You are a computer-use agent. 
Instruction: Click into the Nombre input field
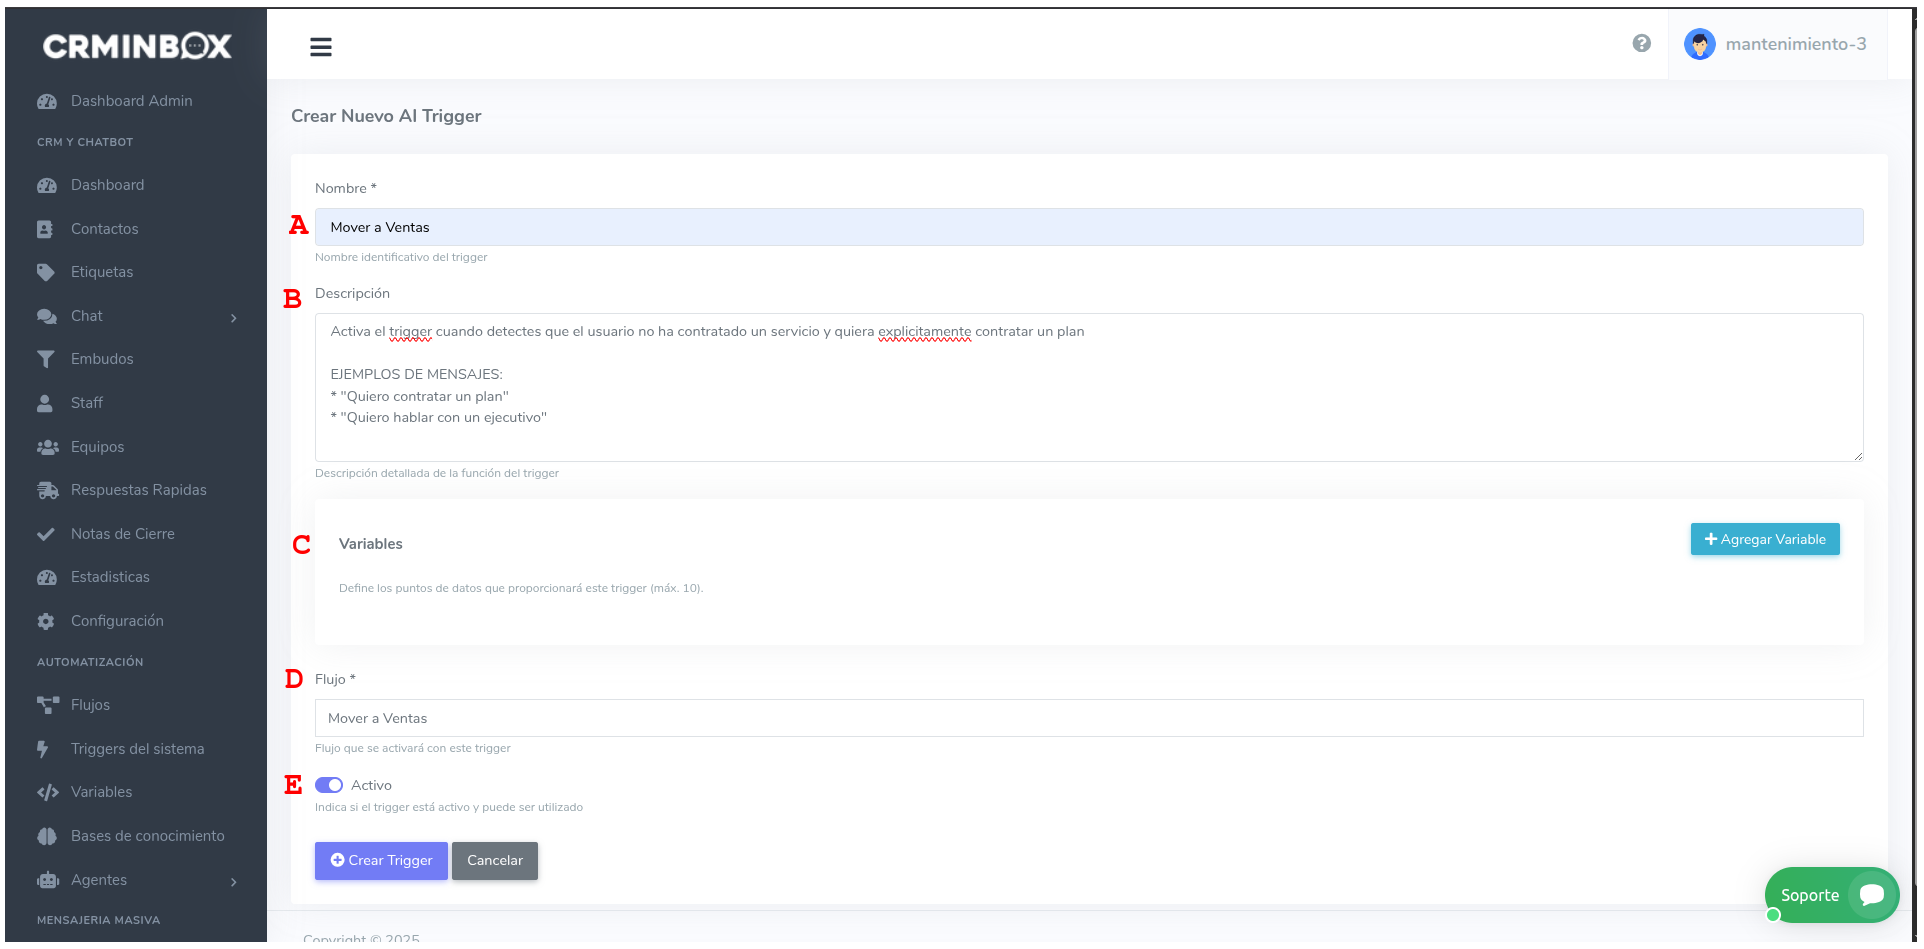[1088, 227]
